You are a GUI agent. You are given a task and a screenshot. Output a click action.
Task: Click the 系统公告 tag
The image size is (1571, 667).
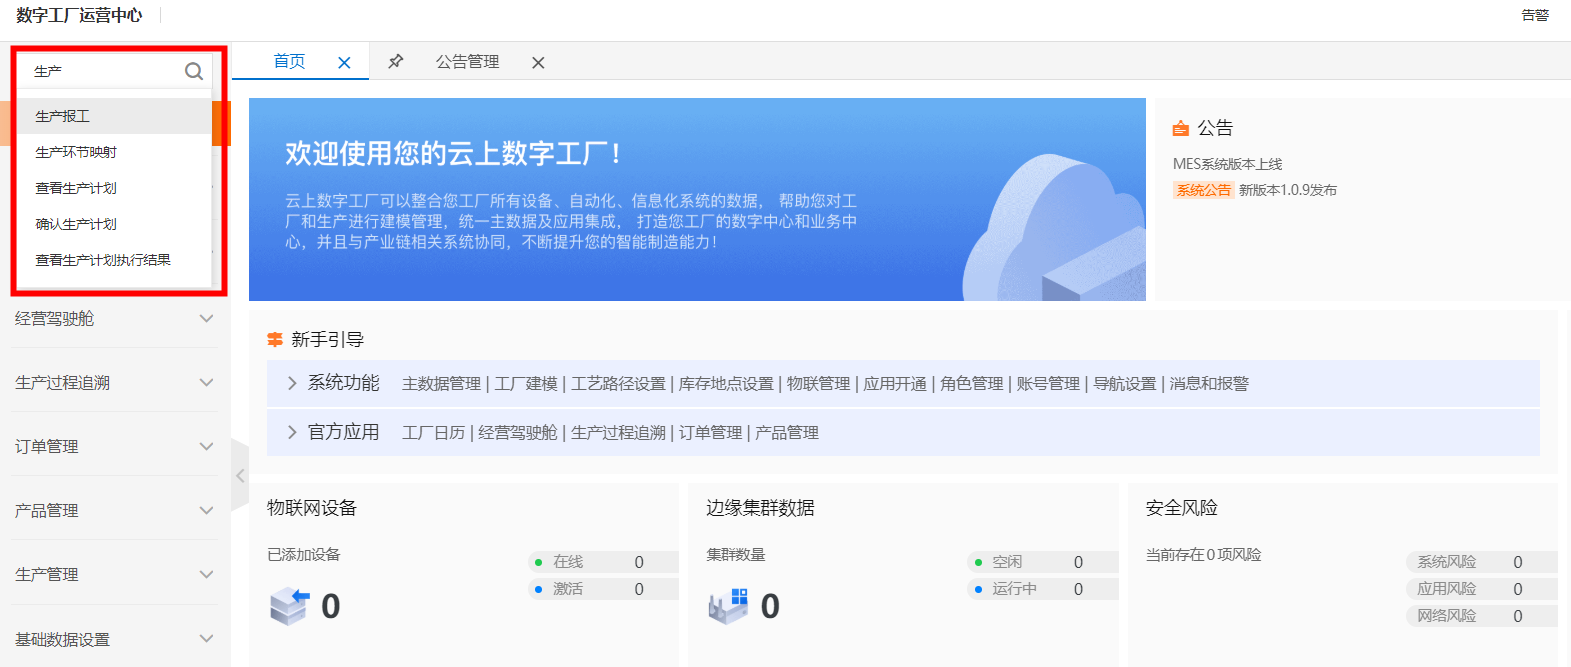(x=1203, y=190)
